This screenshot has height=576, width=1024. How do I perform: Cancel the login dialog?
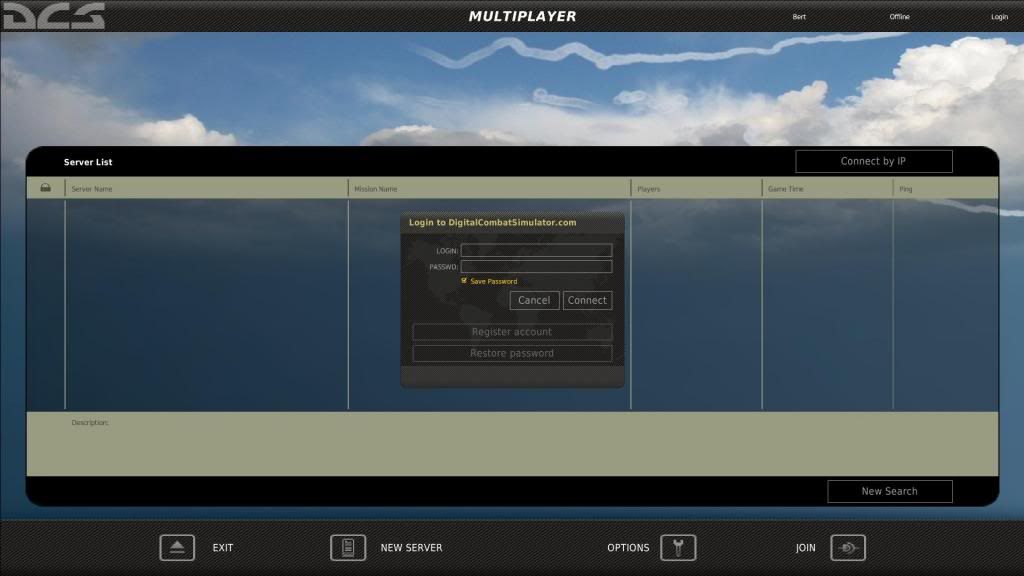tap(534, 300)
